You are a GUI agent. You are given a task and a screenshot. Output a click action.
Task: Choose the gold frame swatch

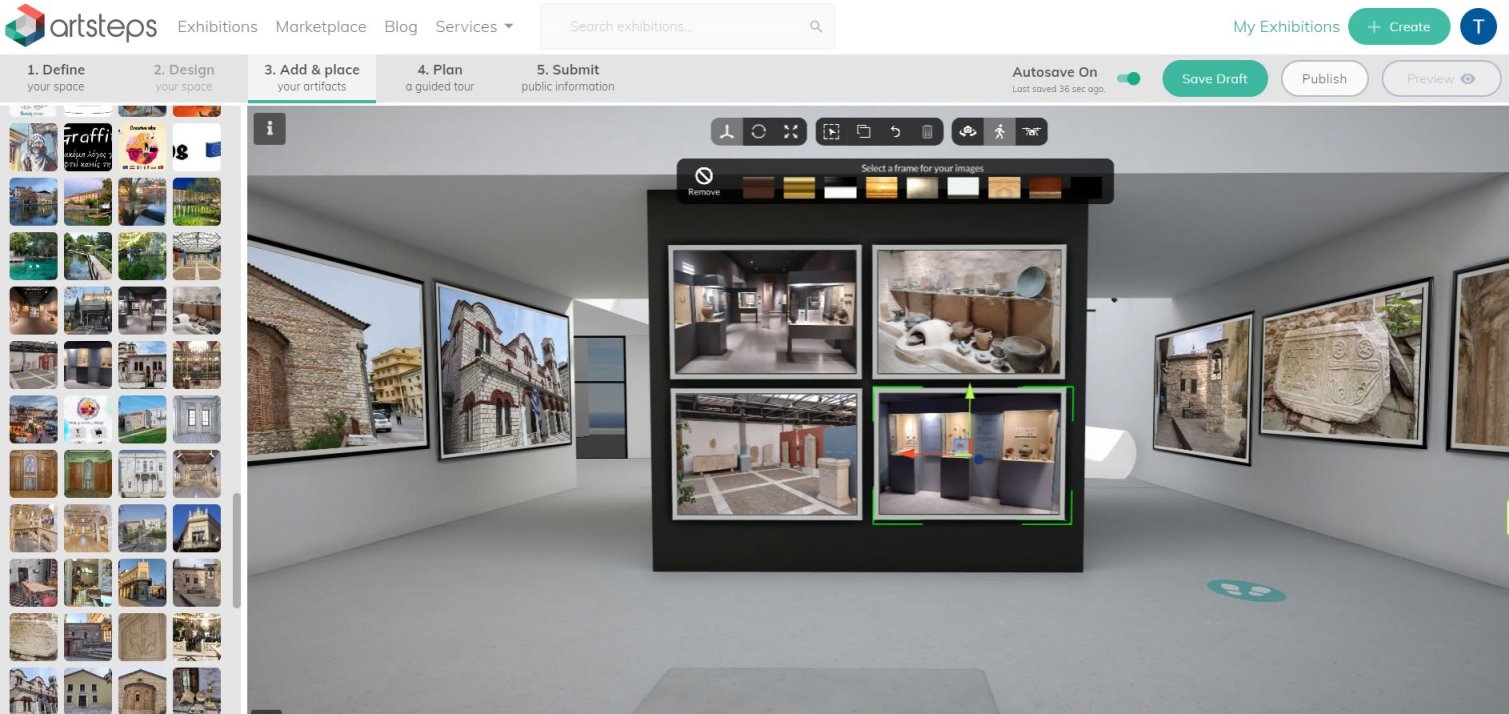click(799, 188)
